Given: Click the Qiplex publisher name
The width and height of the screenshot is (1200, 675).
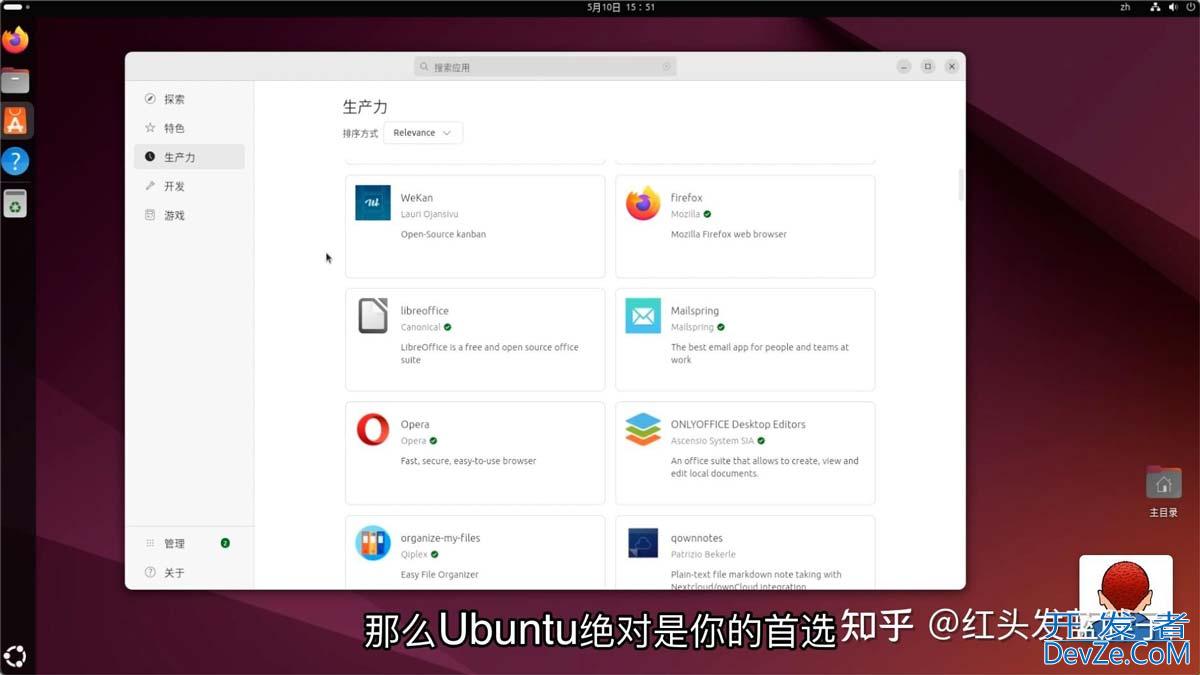Looking at the screenshot, I should (415, 554).
